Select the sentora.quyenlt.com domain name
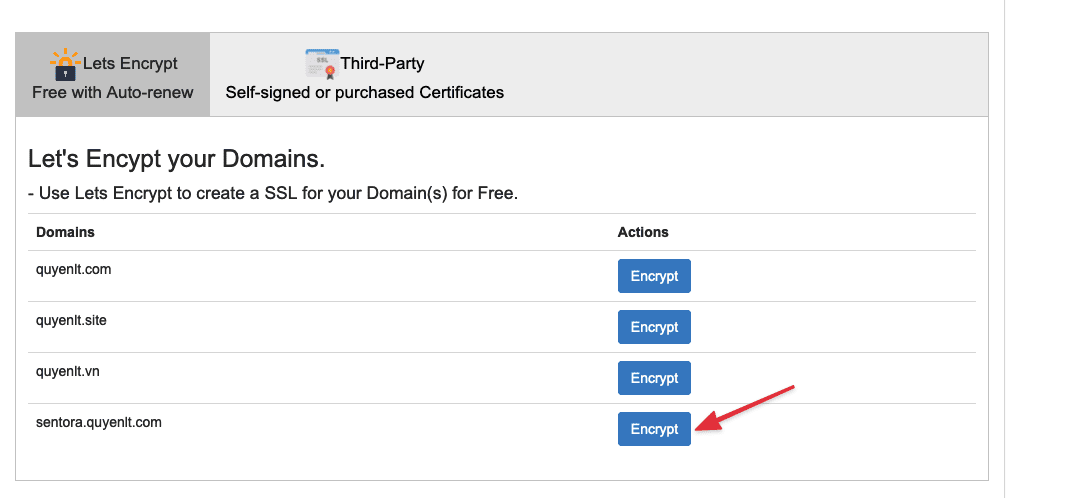This screenshot has height=498, width=1066. pyautogui.click(x=99, y=422)
